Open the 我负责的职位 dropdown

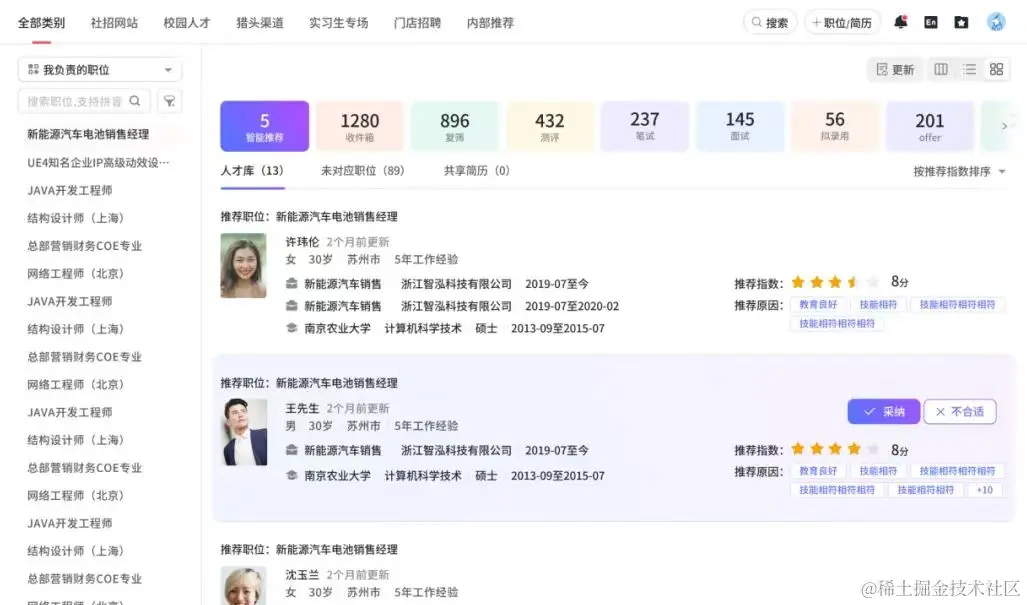point(100,69)
